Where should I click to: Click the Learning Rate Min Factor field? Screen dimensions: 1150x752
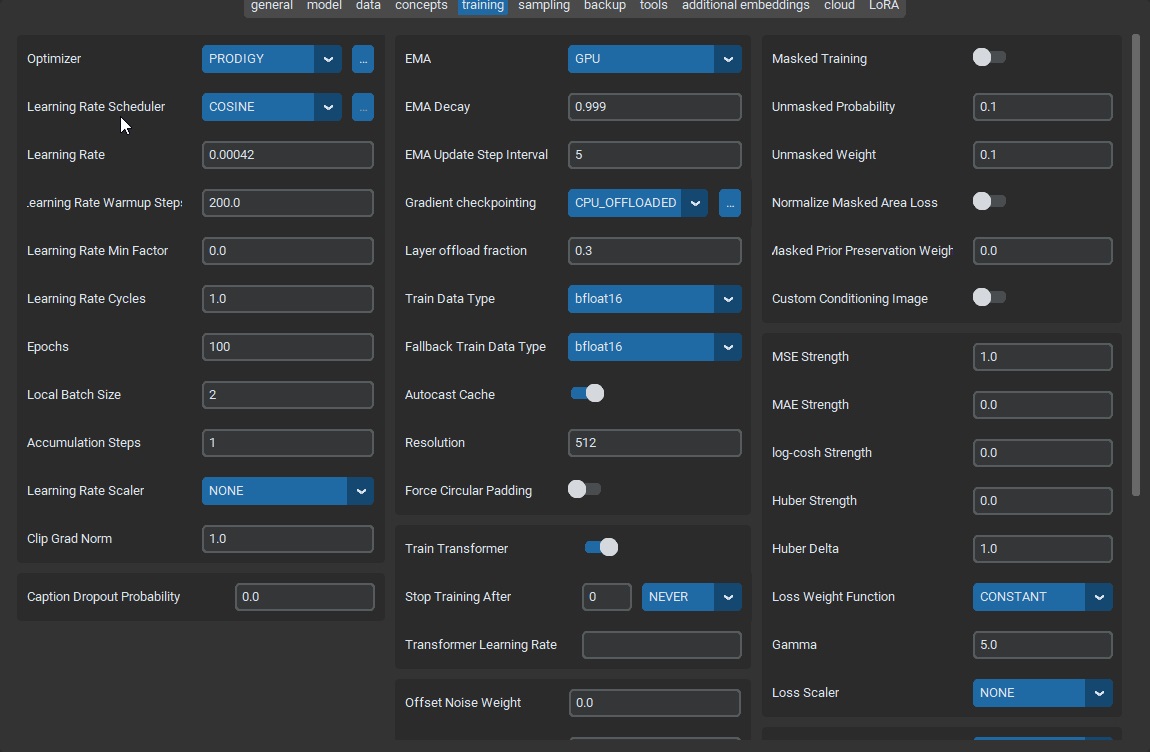click(288, 251)
